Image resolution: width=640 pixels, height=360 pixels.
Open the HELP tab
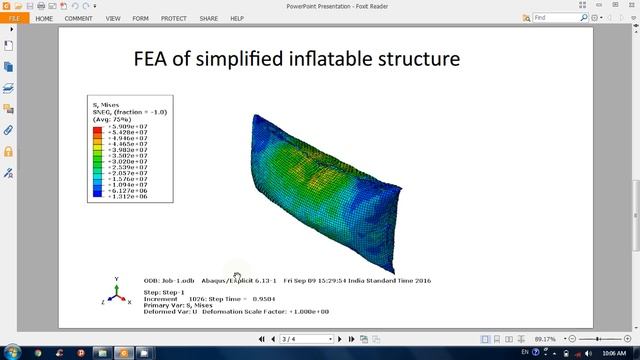point(237,18)
